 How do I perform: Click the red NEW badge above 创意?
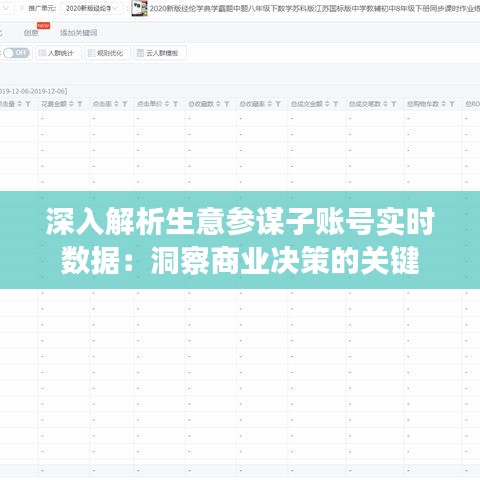coord(44,26)
